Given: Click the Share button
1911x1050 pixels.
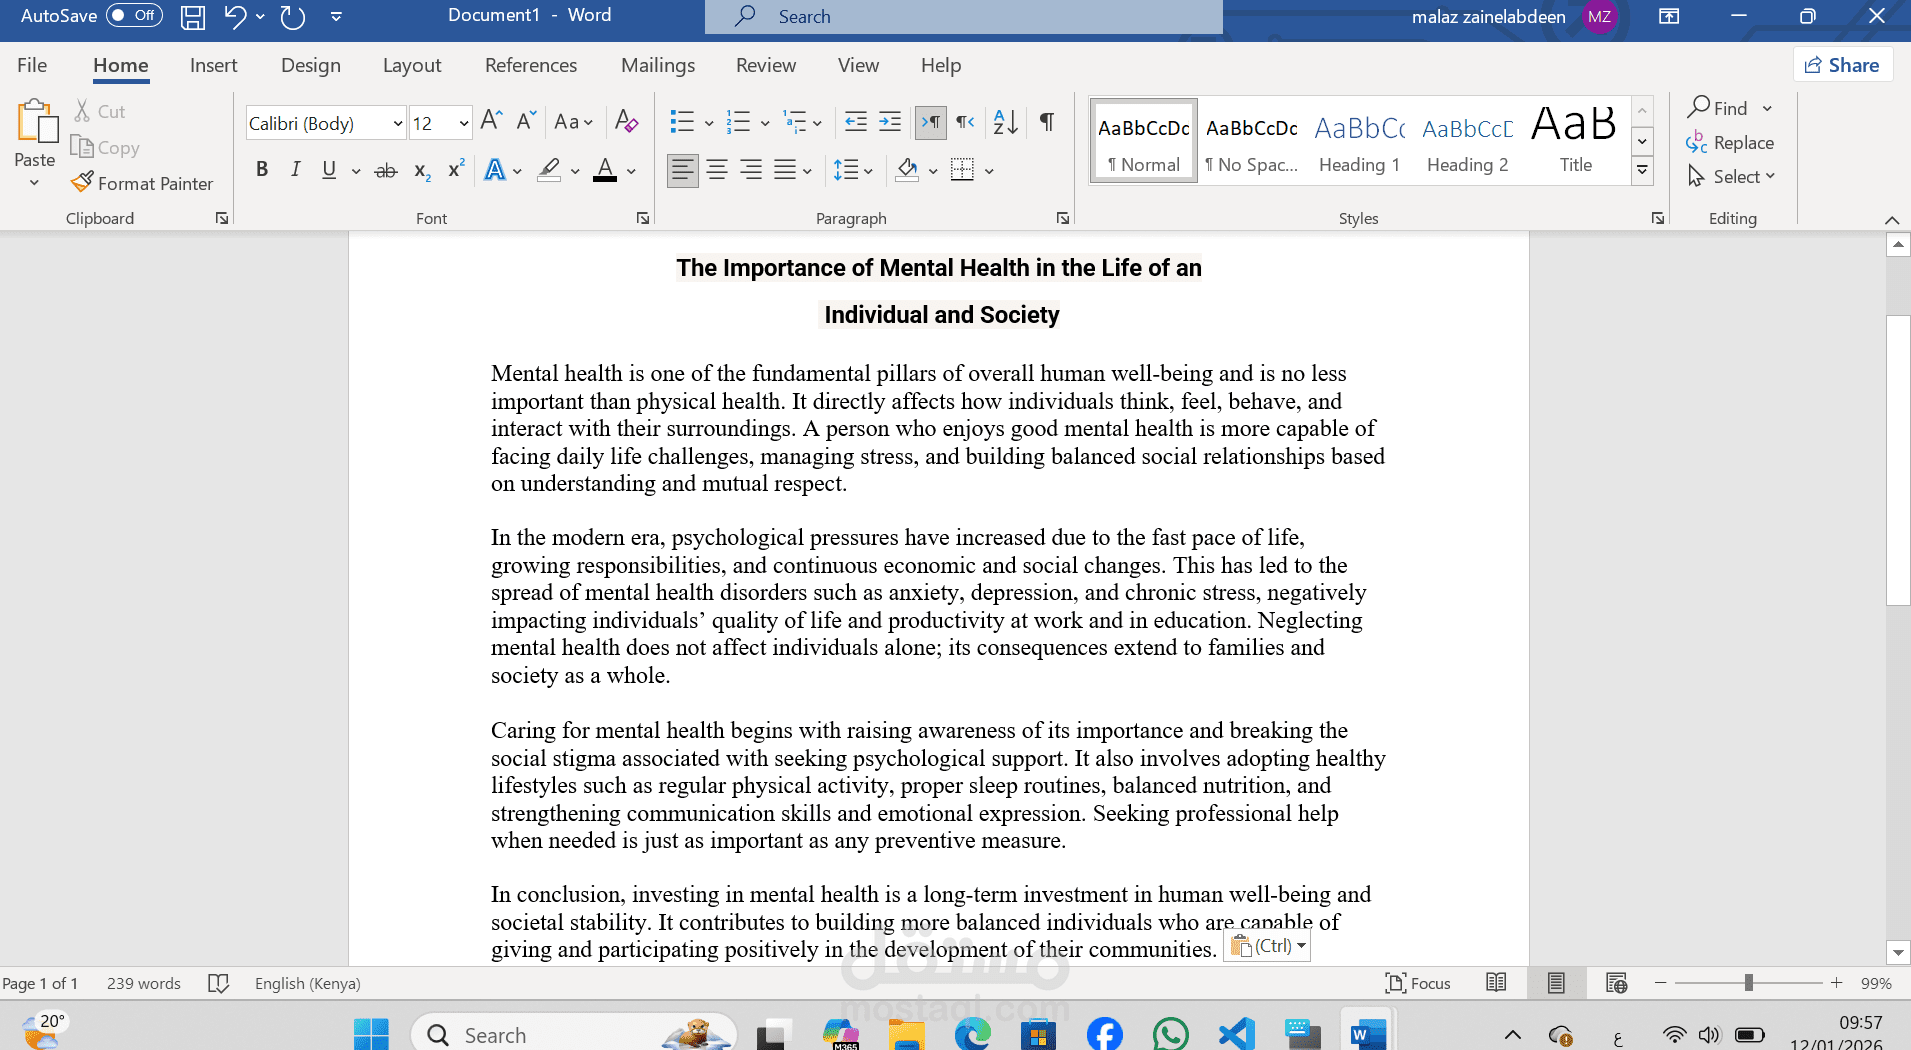Looking at the screenshot, I should [1842, 65].
